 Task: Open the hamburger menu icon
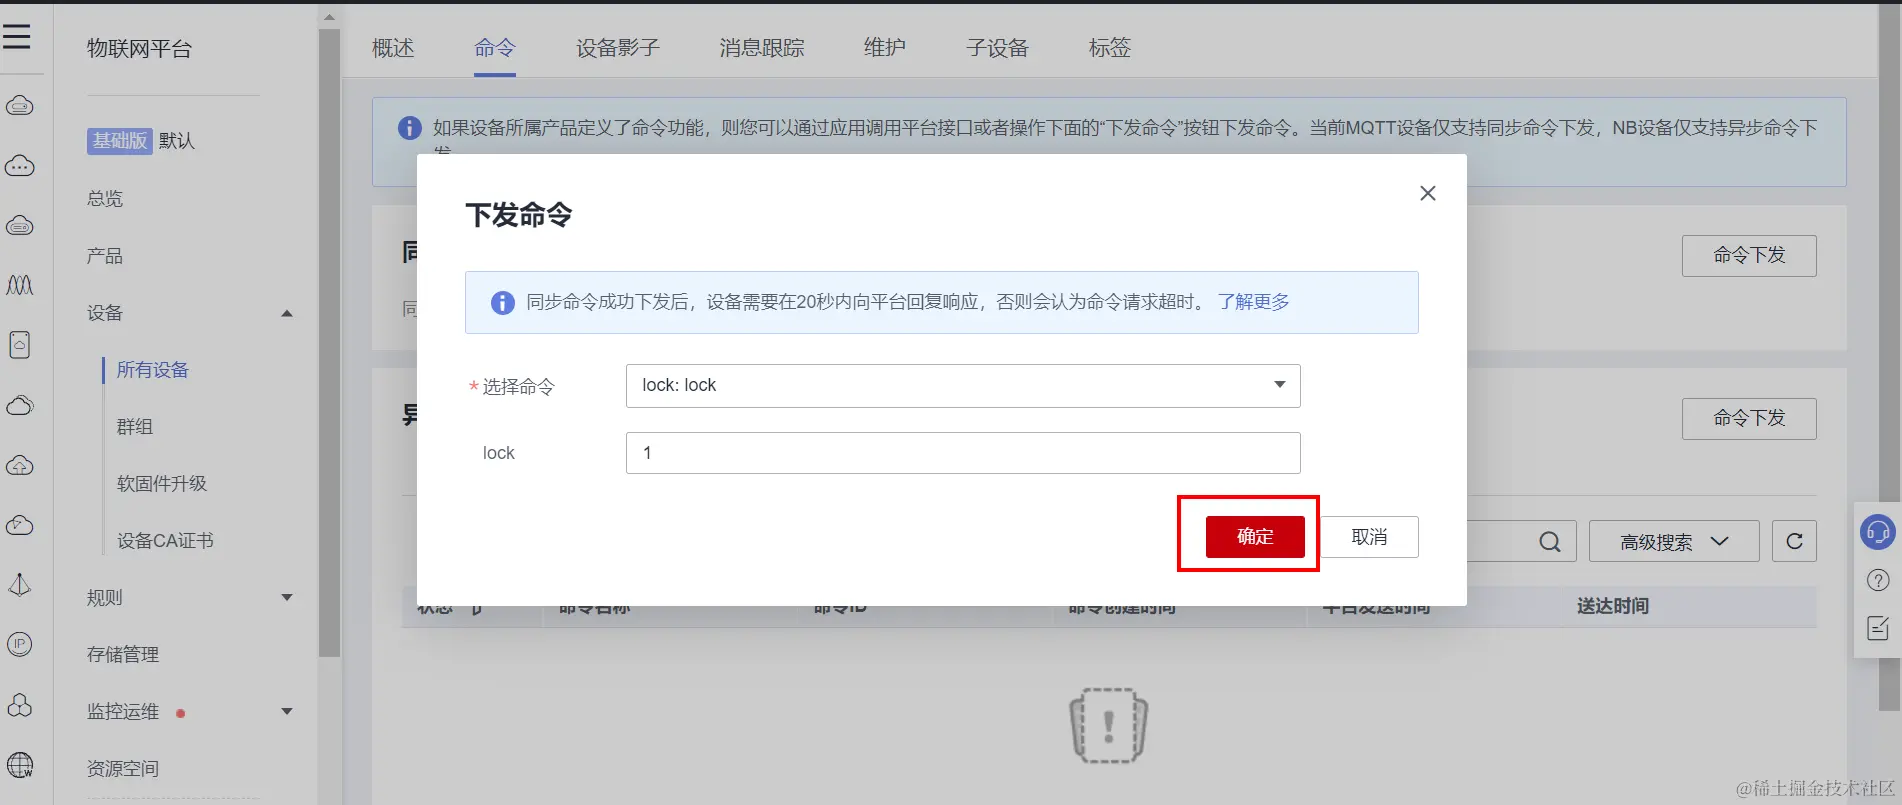coord(16,38)
